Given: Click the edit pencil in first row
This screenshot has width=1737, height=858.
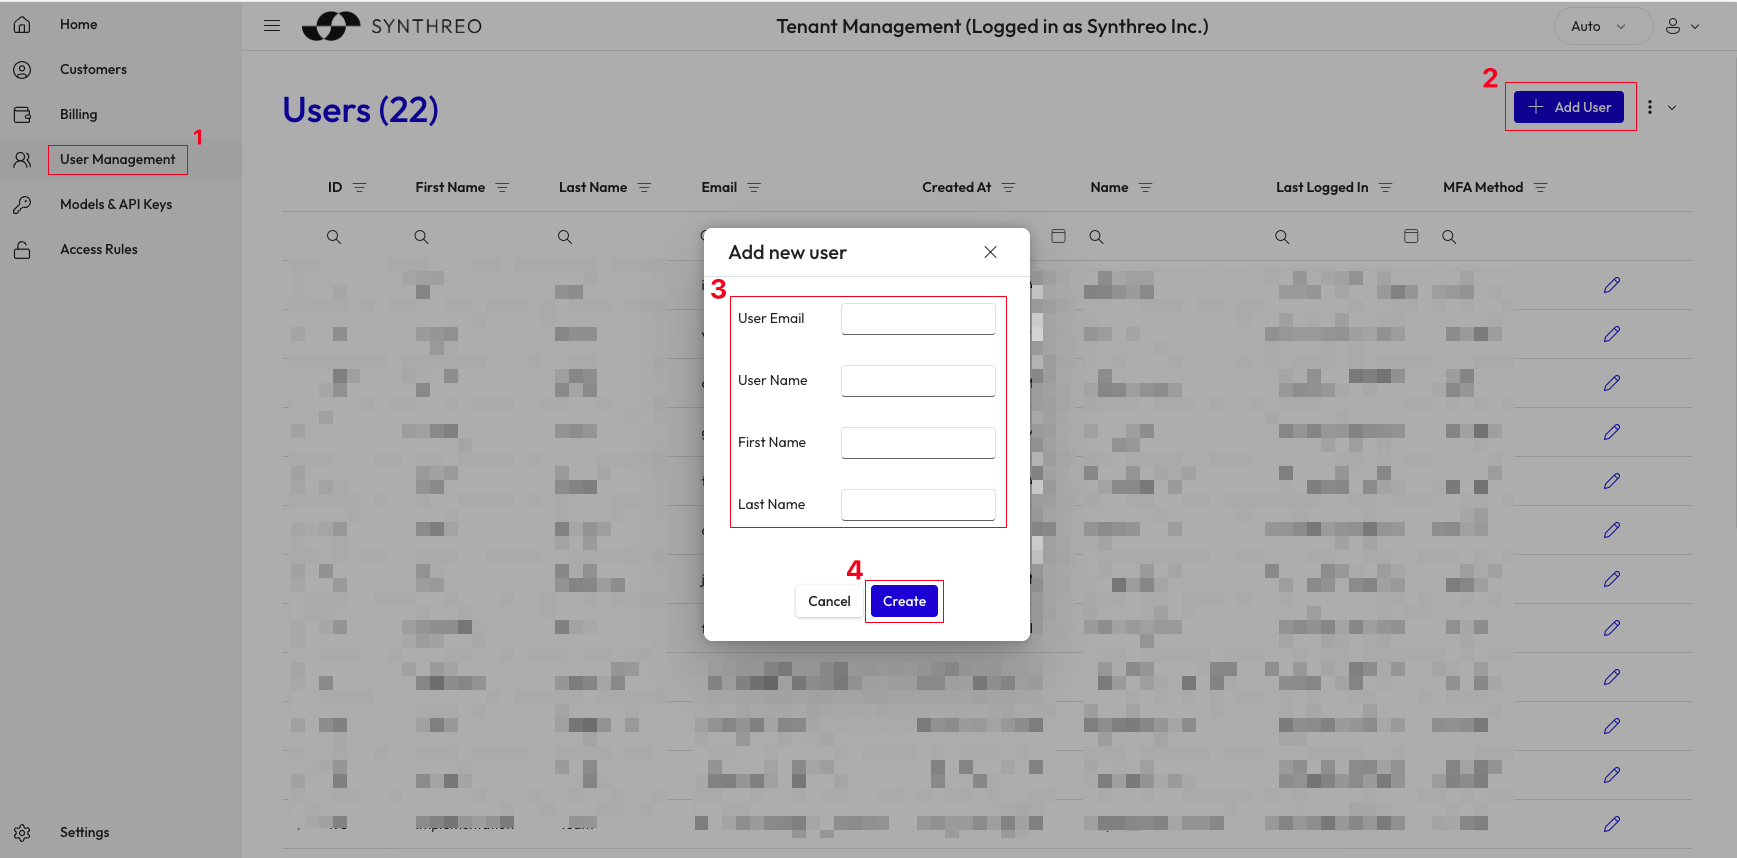Looking at the screenshot, I should [1611, 285].
